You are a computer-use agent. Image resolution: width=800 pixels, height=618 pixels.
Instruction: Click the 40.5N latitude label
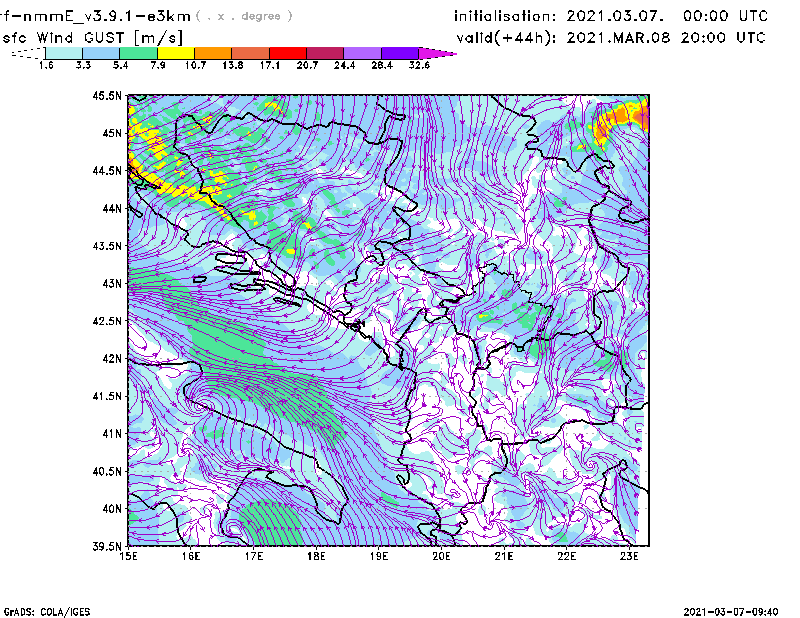(107, 472)
